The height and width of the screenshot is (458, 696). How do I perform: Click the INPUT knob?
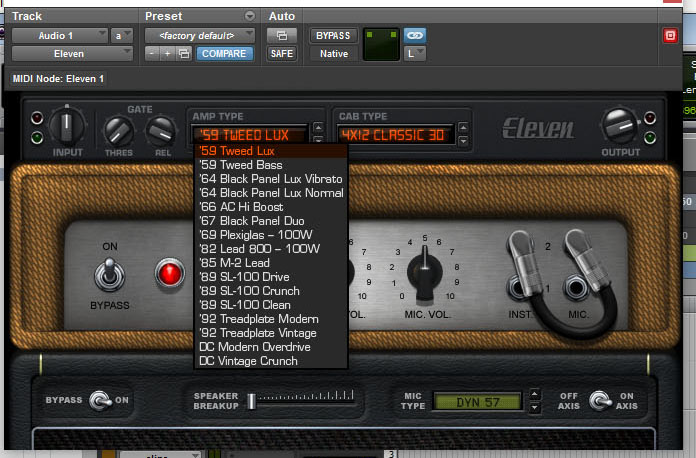tap(67, 126)
